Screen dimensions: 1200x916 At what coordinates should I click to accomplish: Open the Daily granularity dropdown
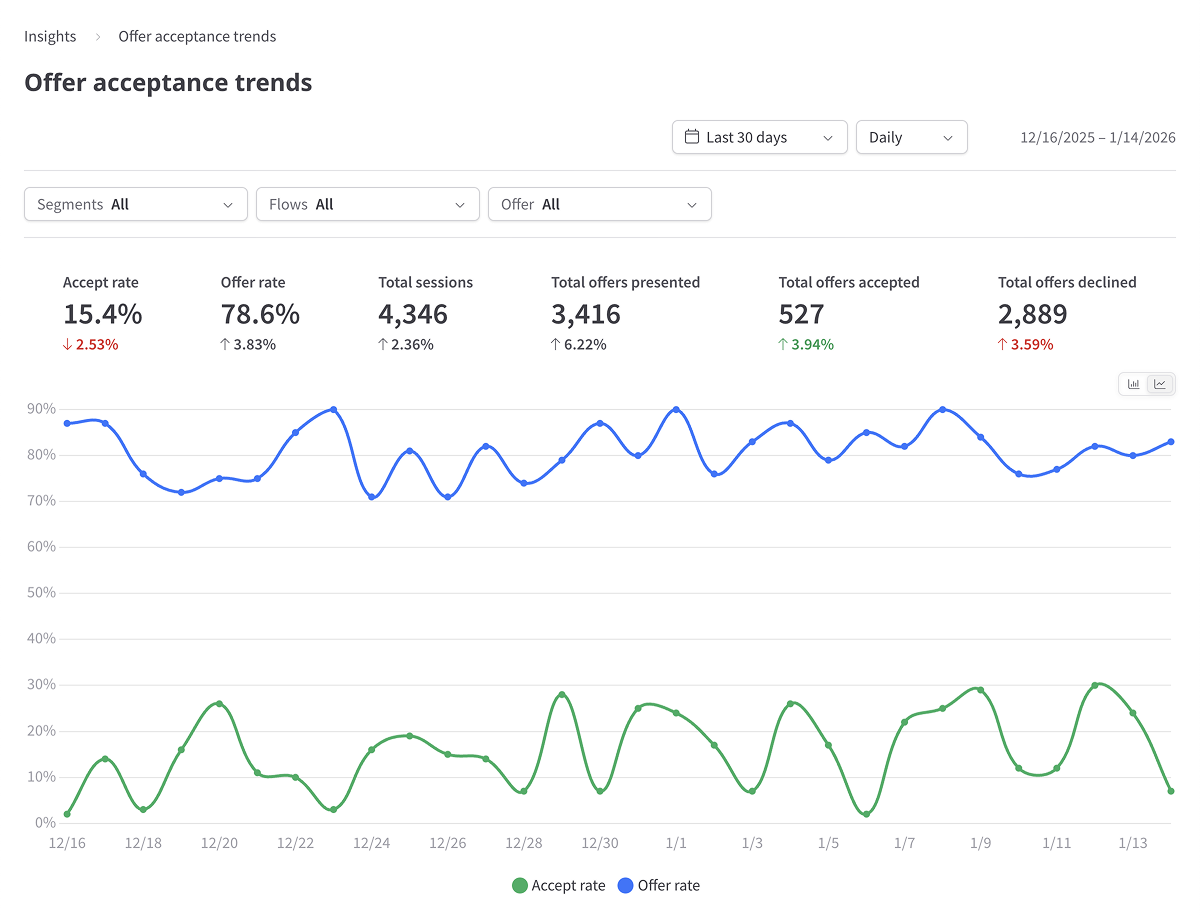(911, 137)
